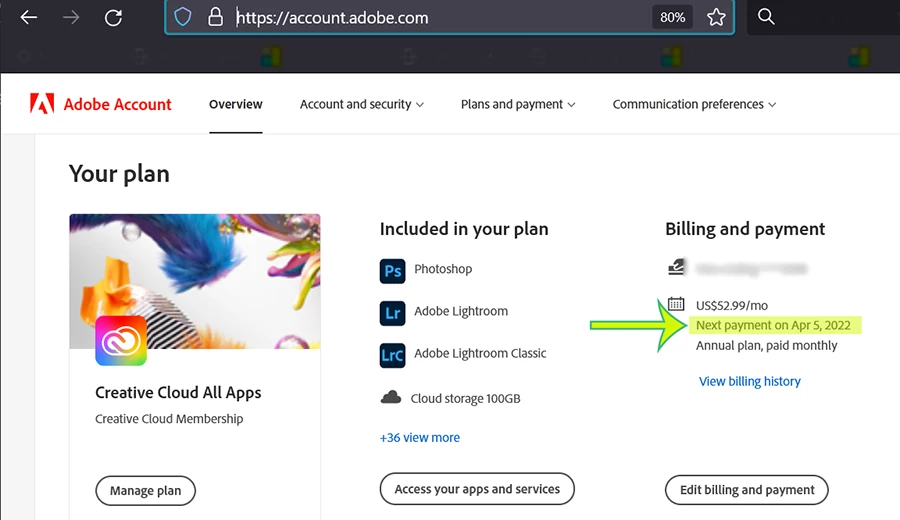Bookmark this page with the star icon

pyautogui.click(x=716, y=17)
